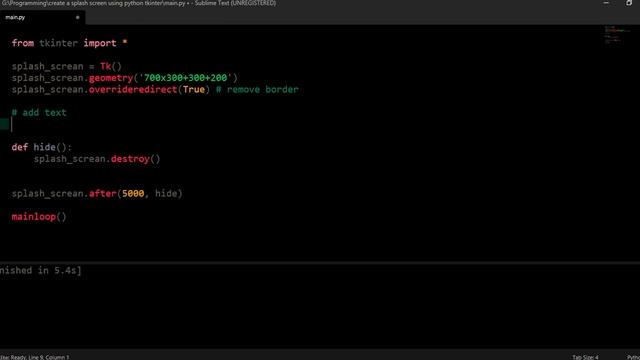Click the '700x300+300+200' geometry string
This screenshot has width=640, height=360.
coord(186,78)
